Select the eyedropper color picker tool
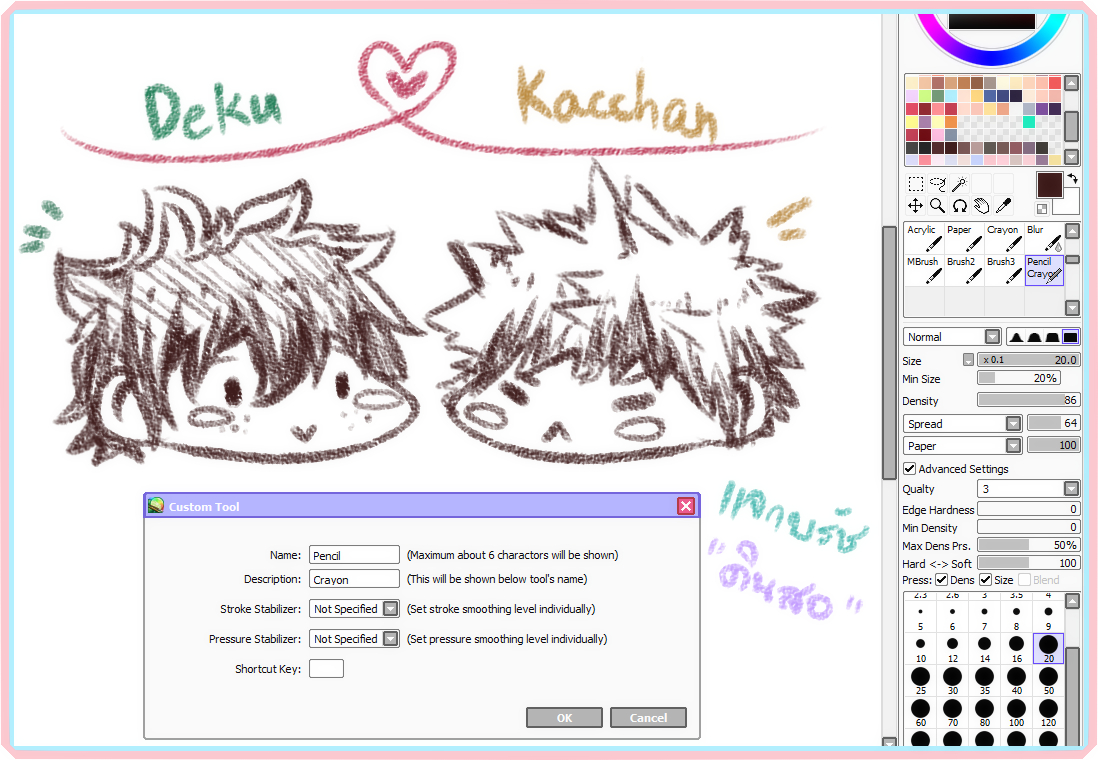The image size is (1098, 760). tap(1003, 205)
